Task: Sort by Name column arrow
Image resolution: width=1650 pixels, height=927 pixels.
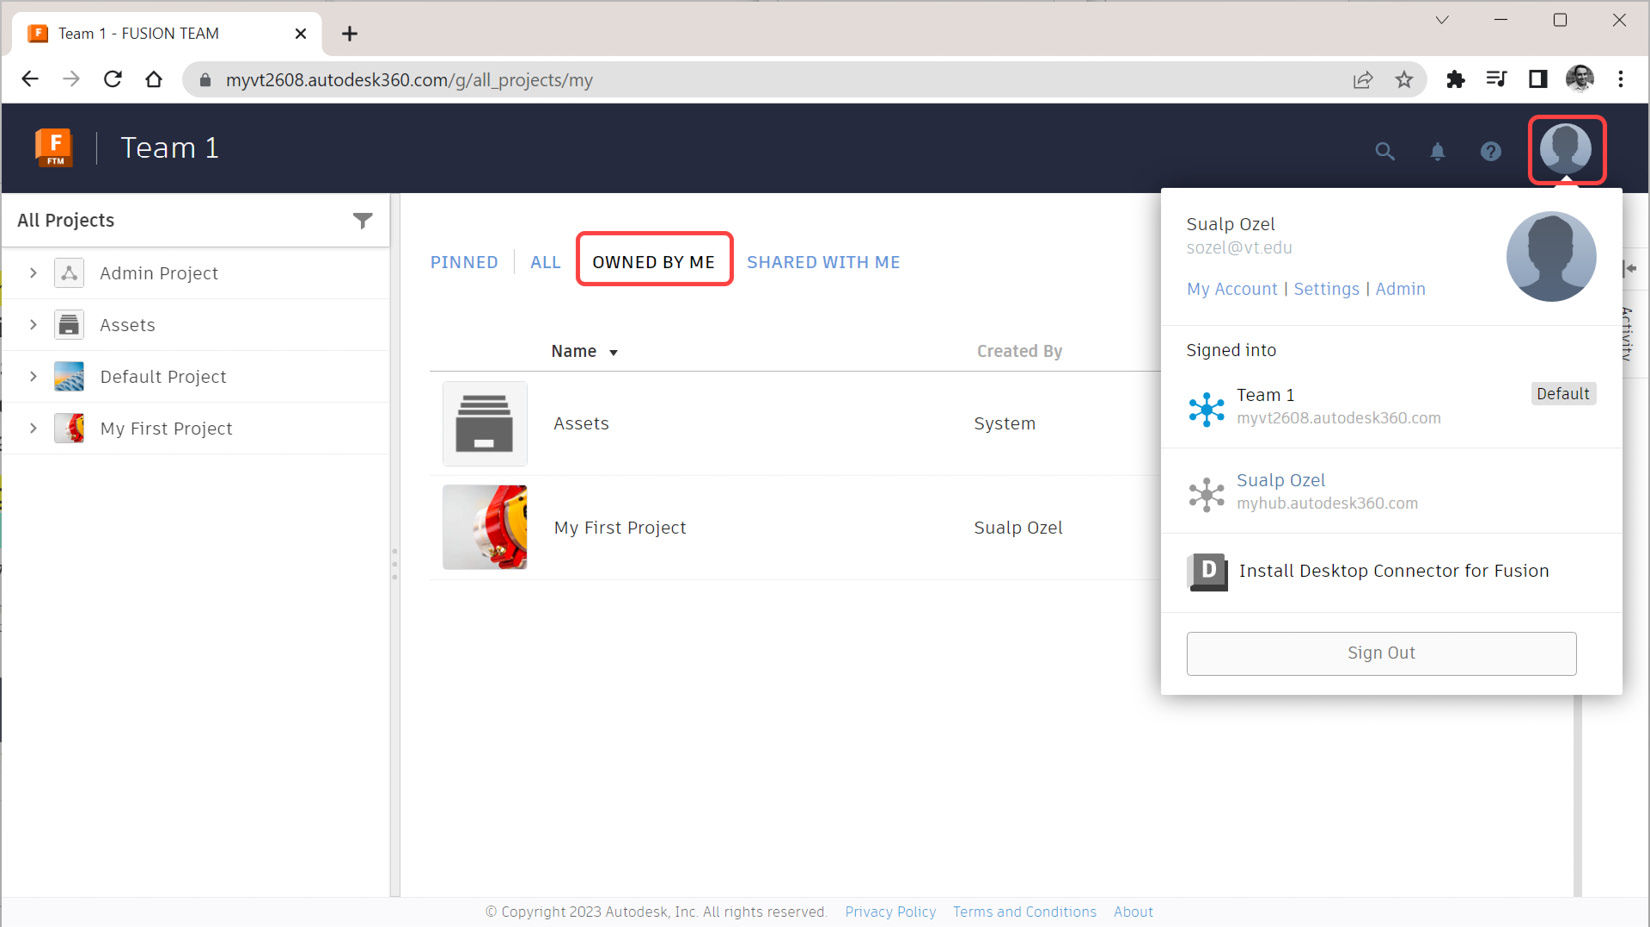Action: click(613, 352)
